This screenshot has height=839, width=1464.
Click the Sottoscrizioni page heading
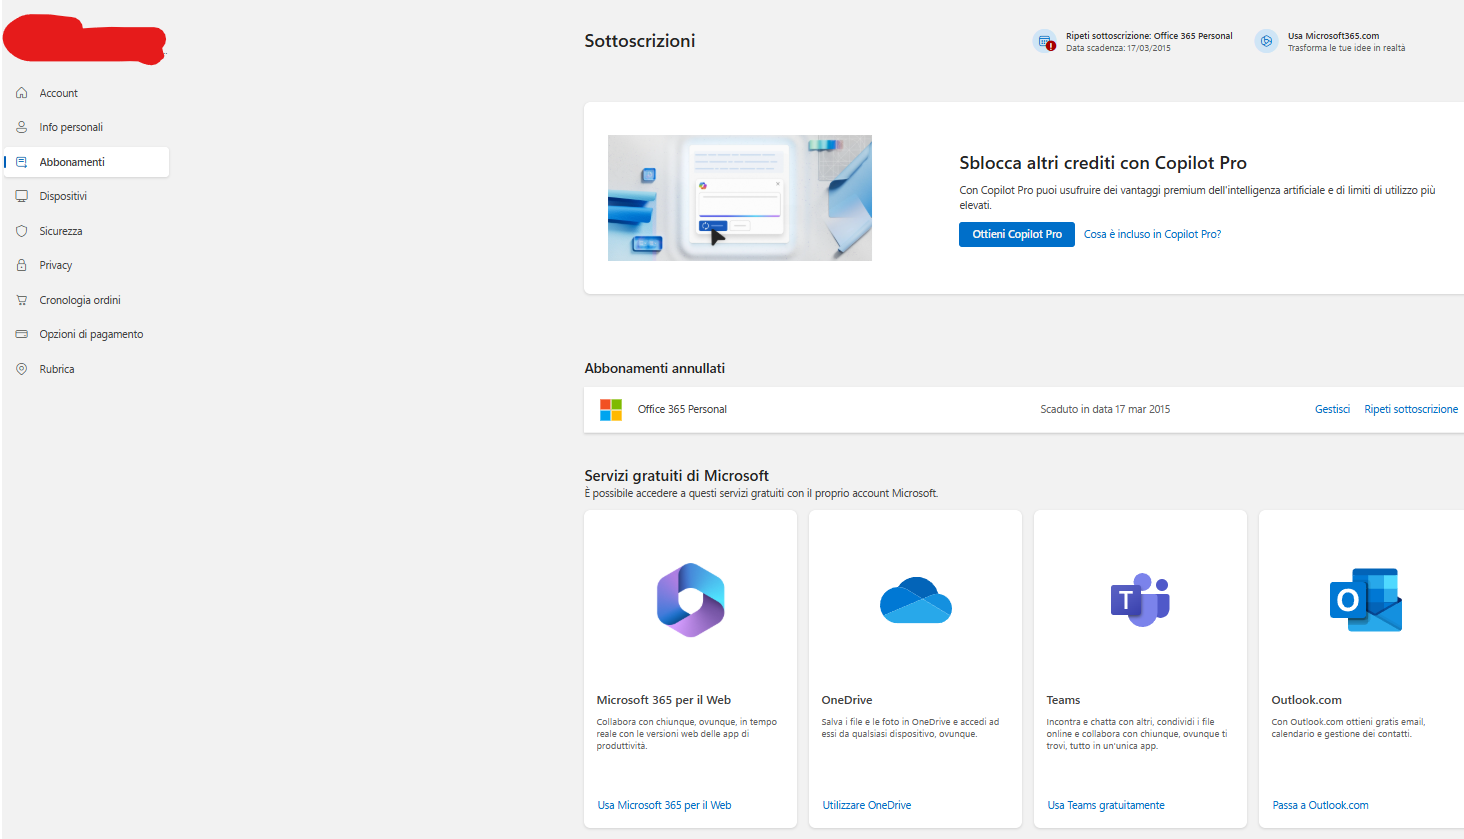640,41
